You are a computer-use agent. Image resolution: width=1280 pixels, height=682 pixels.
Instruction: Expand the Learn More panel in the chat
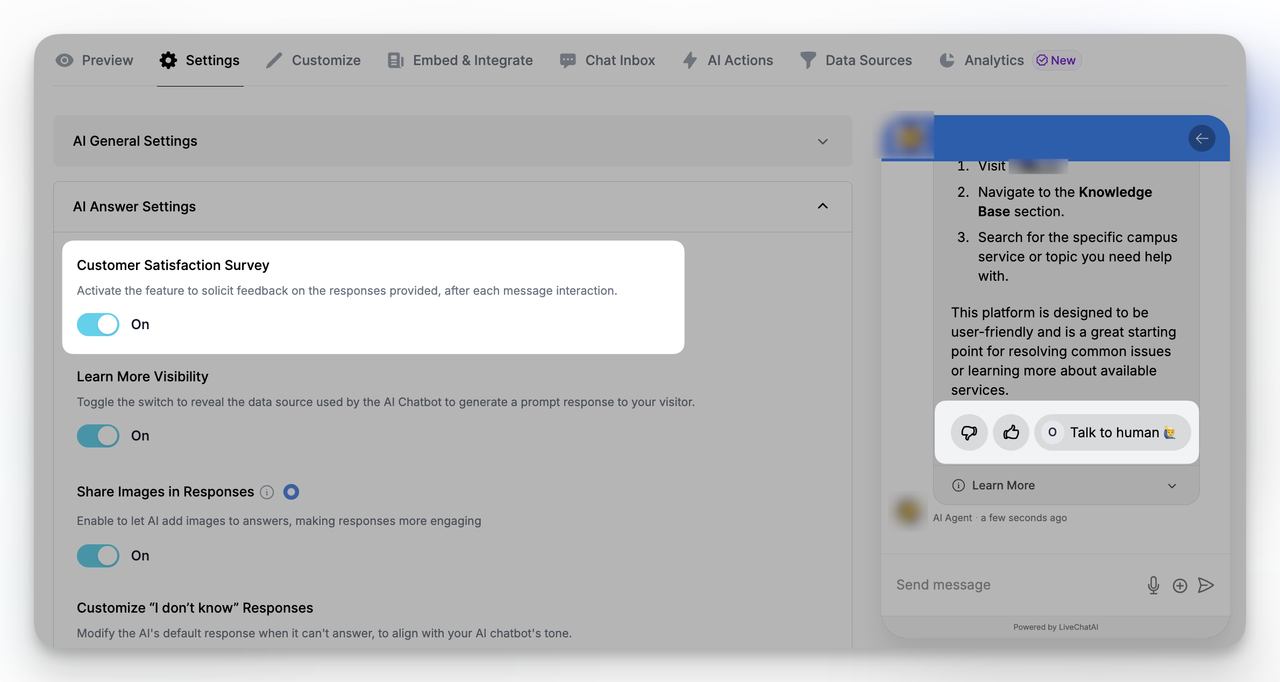[1171, 485]
